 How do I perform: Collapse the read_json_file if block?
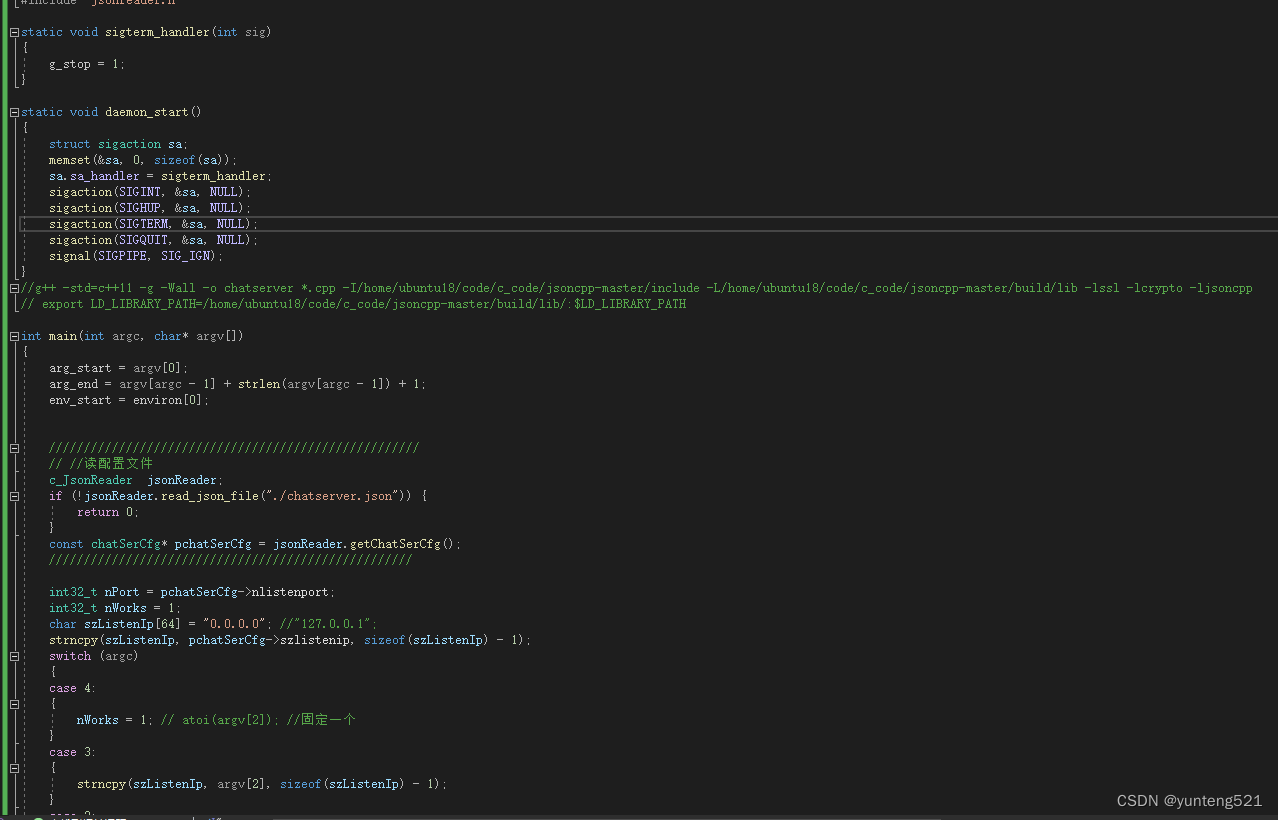13,495
